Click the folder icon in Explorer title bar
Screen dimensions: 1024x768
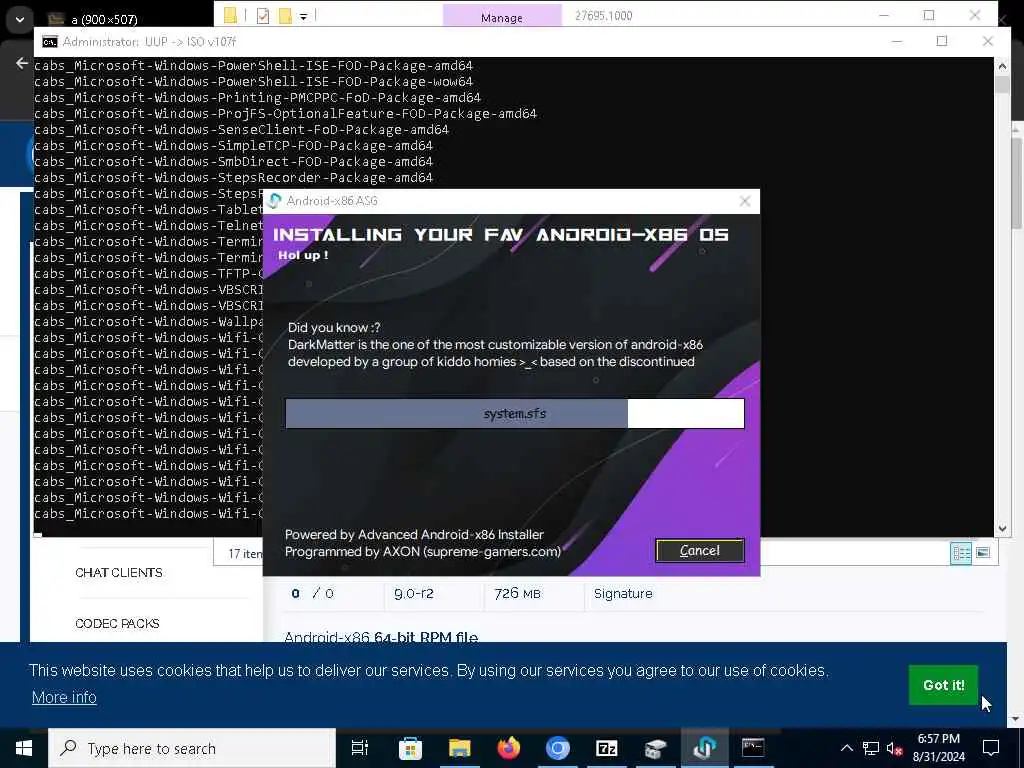click(230, 15)
